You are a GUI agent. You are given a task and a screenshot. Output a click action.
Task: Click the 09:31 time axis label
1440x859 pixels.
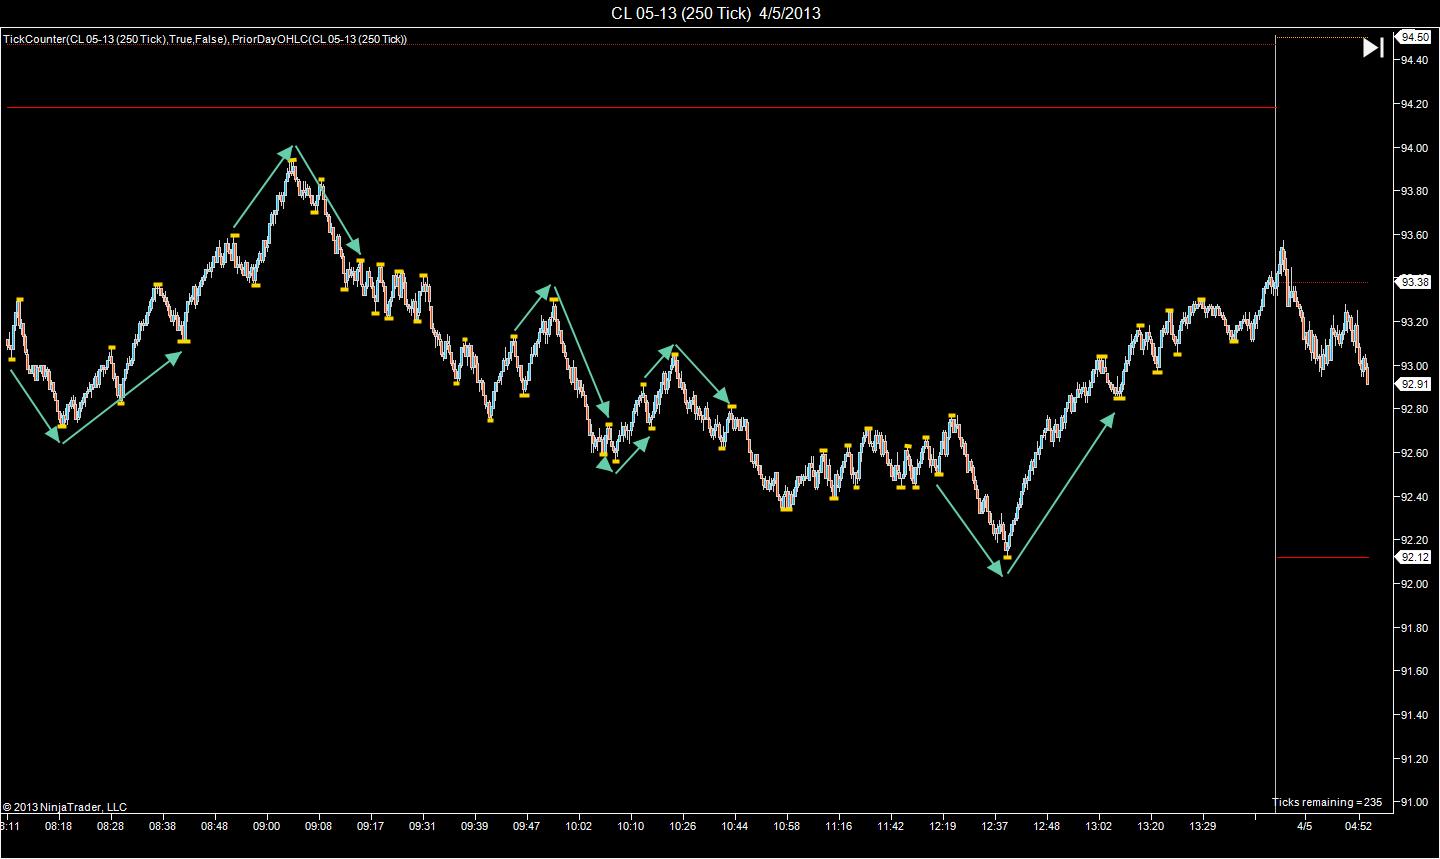(422, 827)
